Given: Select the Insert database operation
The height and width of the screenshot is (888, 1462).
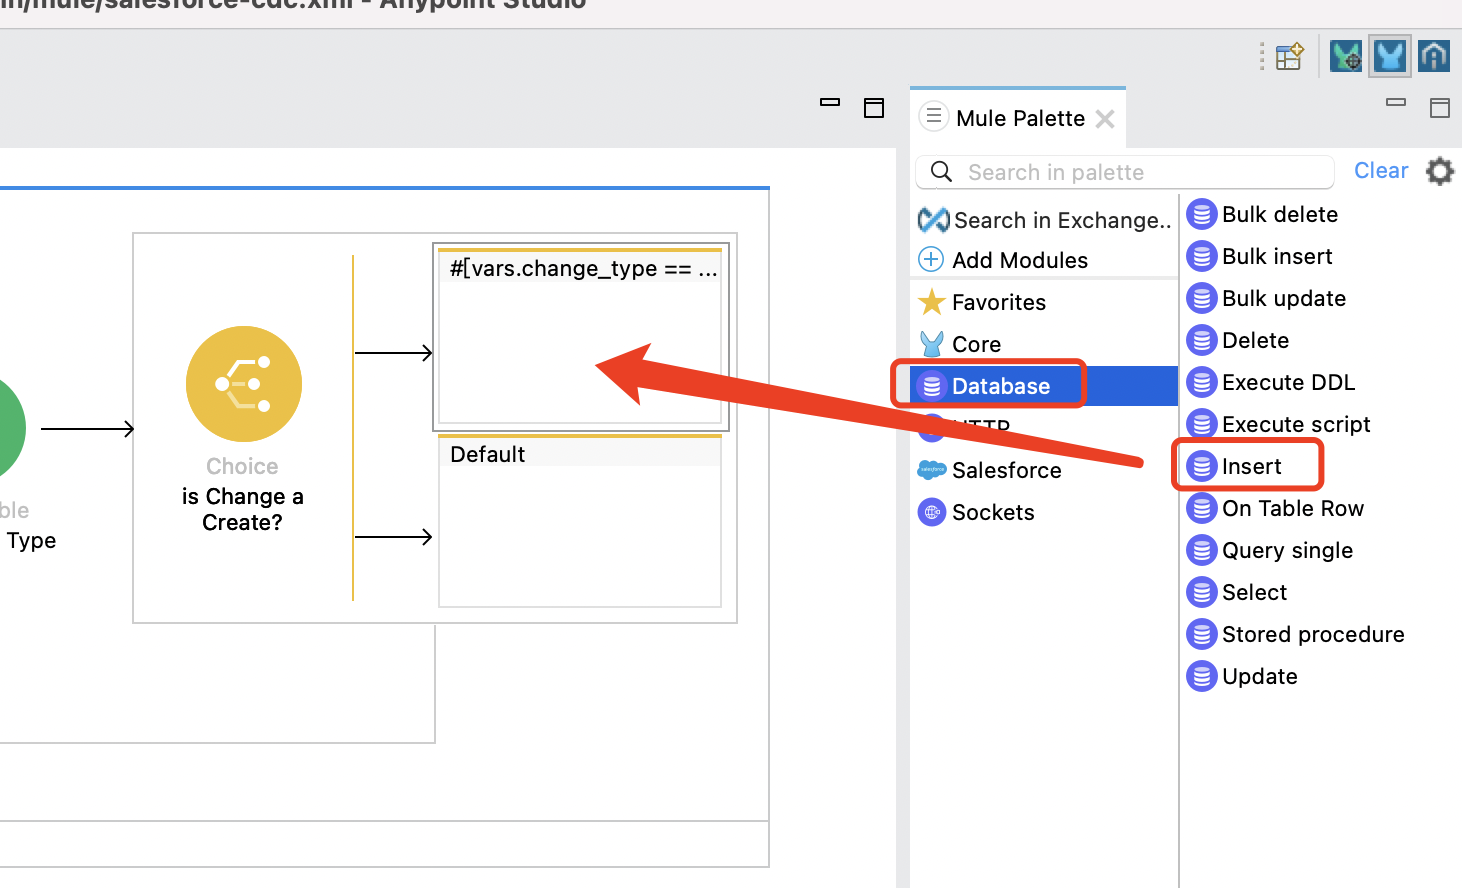Looking at the screenshot, I should click(x=1234, y=466).
